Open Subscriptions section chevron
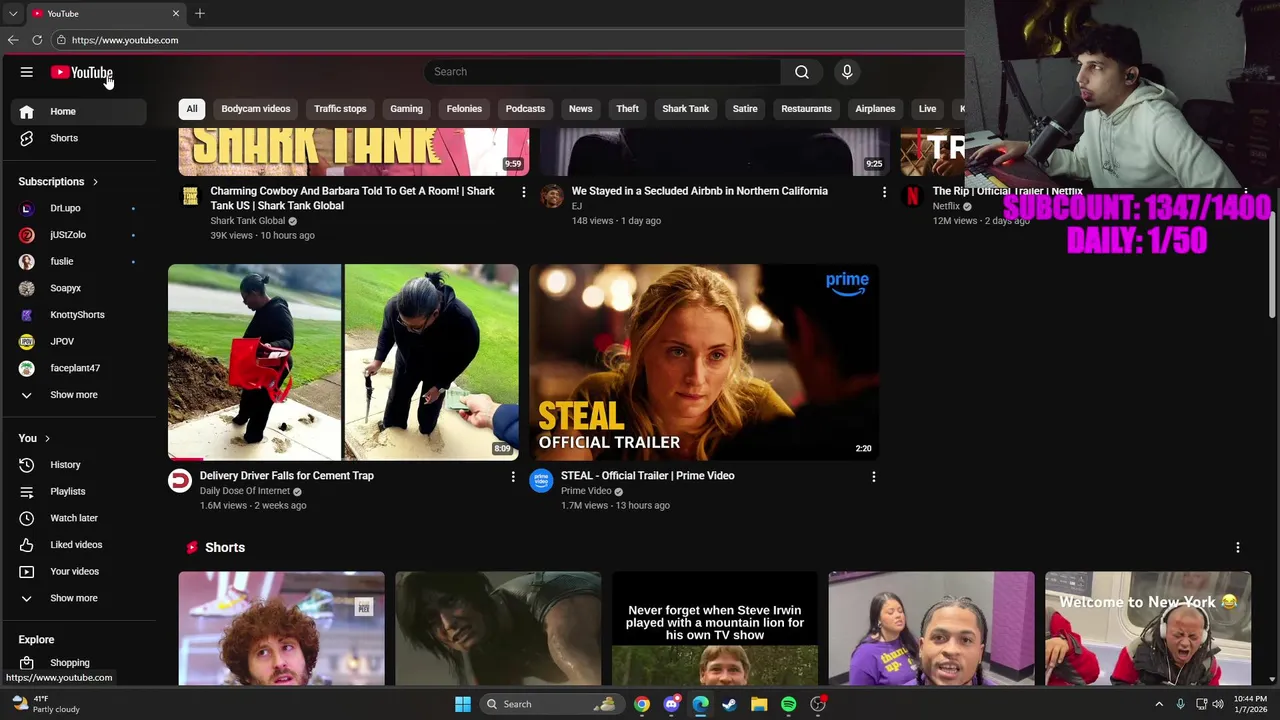The width and height of the screenshot is (1280, 720). point(95,182)
